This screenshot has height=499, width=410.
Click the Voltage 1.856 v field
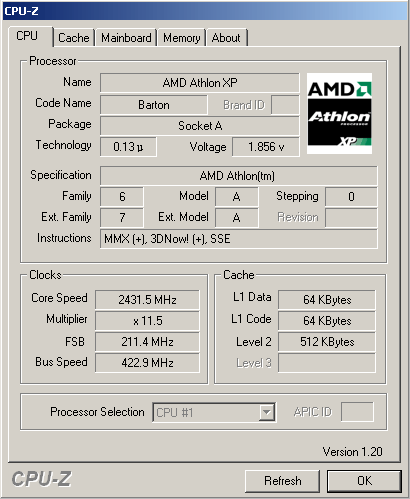click(x=266, y=147)
